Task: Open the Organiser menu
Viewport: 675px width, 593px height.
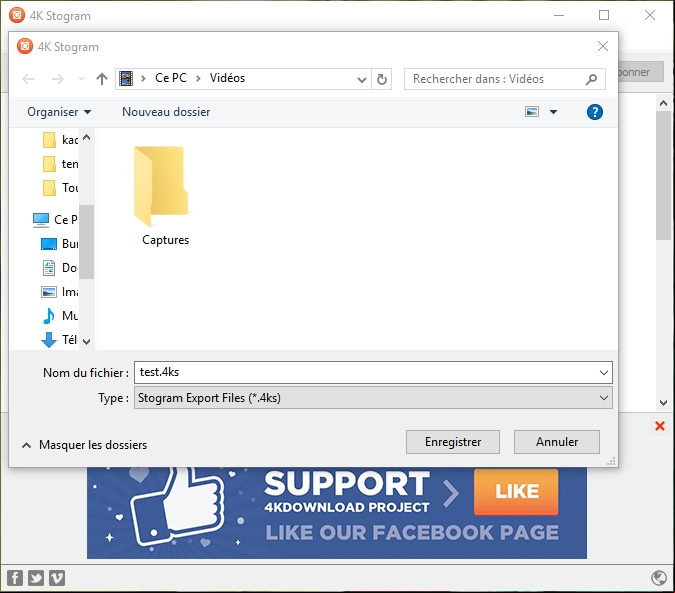Action: coord(59,112)
